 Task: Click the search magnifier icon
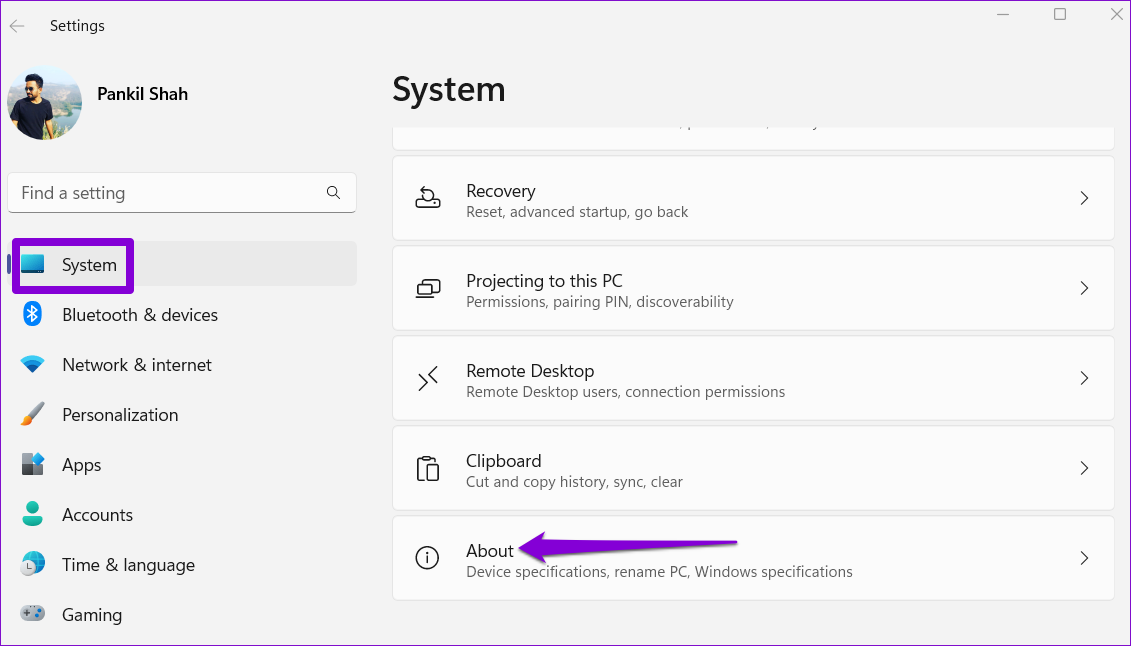tap(333, 192)
